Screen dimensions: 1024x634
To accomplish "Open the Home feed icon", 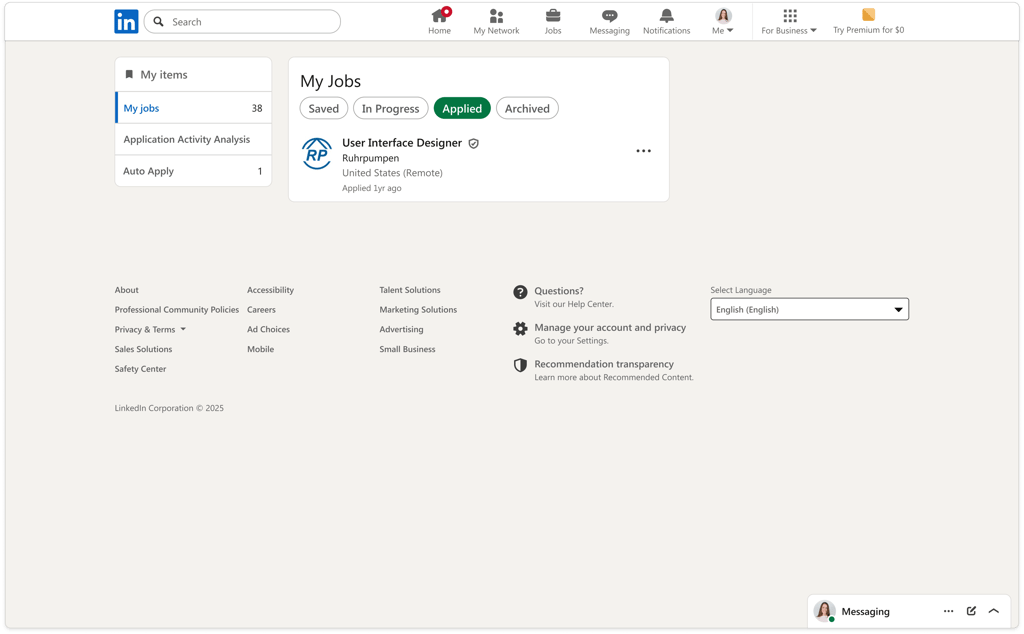I will coord(440,16).
